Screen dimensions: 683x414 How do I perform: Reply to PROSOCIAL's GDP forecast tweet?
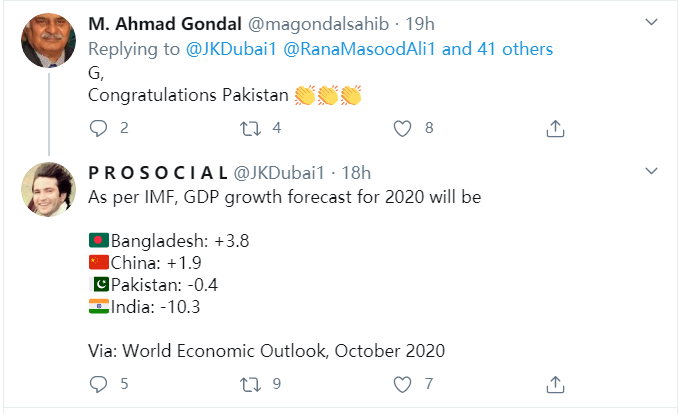tap(98, 383)
